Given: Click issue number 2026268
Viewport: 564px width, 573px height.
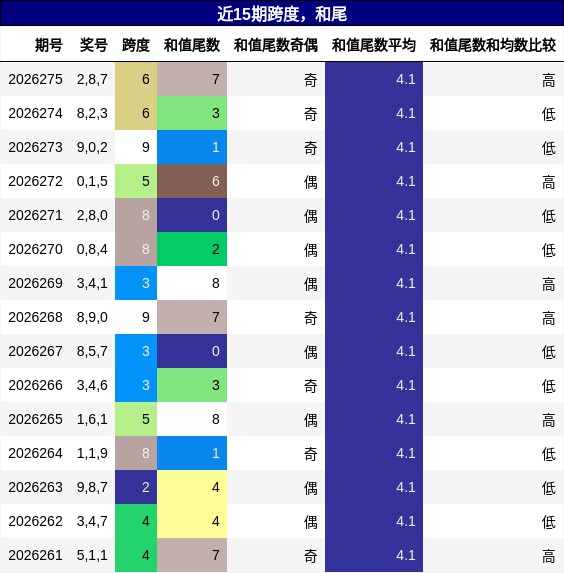Looking at the screenshot, I should (x=35, y=317).
